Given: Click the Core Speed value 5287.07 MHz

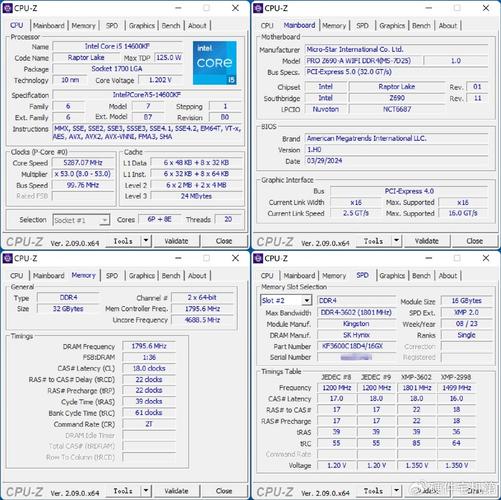Looking at the screenshot, I should (x=83, y=163).
